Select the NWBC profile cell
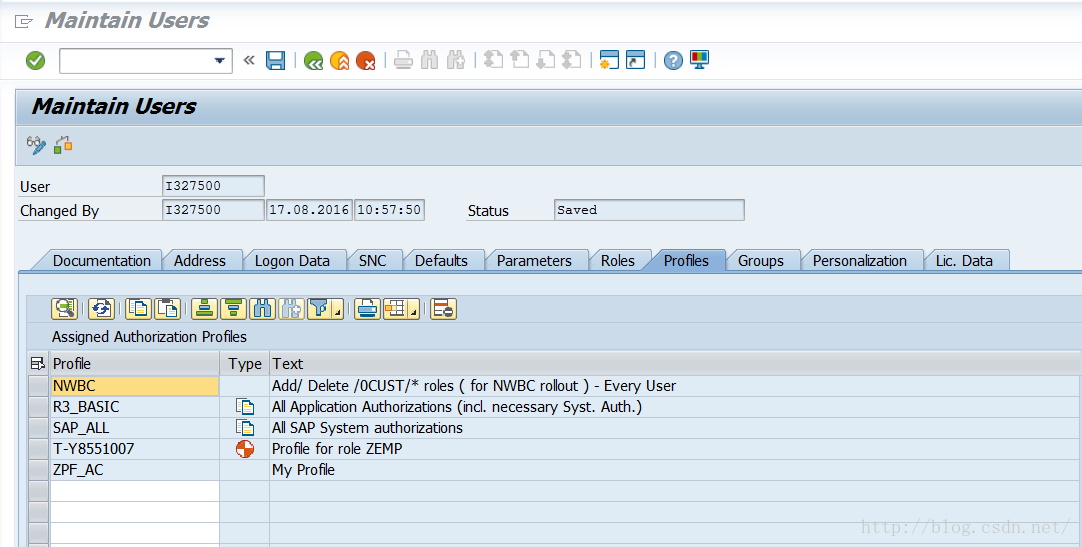Viewport: 1082px width, 547px height. tap(135, 386)
